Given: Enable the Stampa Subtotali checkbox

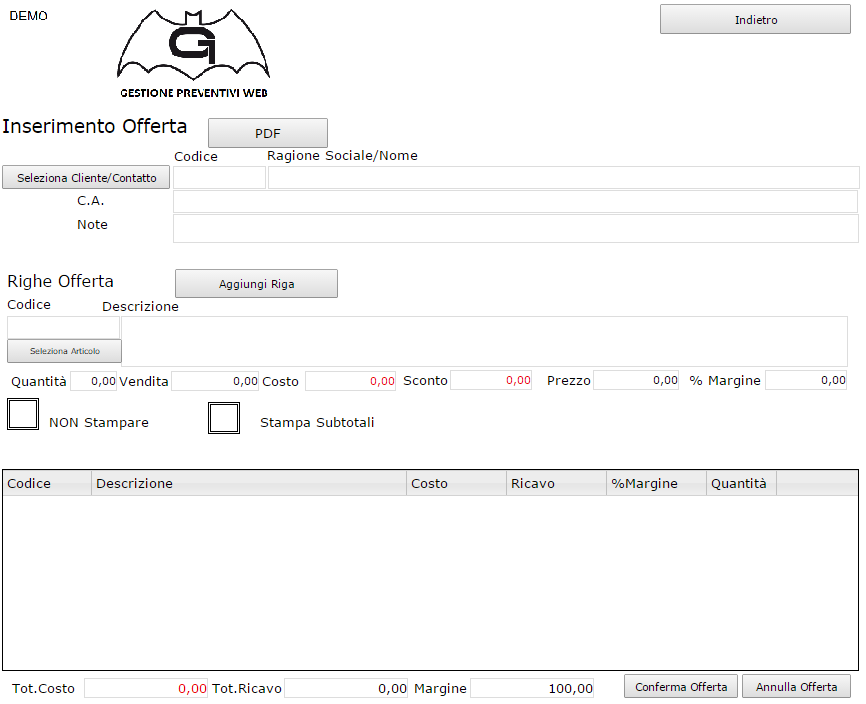Looking at the screenshot, I should coord(224,418).
